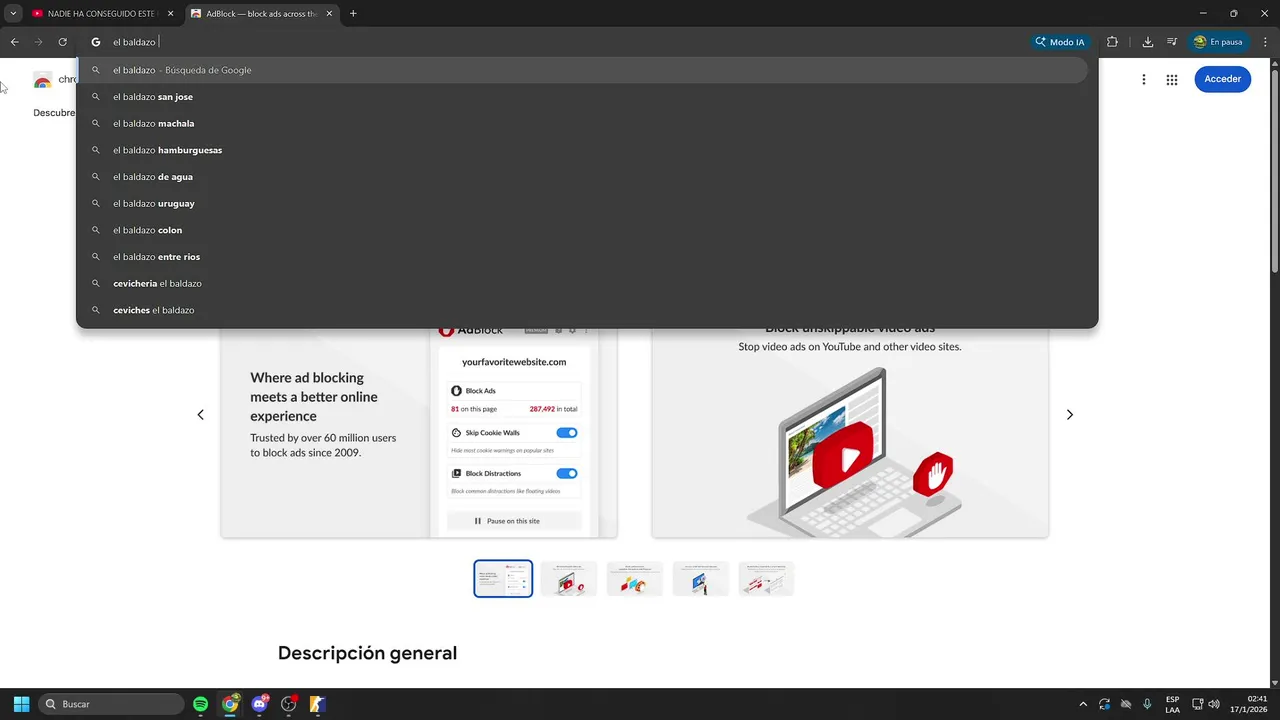Show the previous carousel screenshot
Image resolution: width=1280 pixels, height=720 pixels.
point(200,414)
